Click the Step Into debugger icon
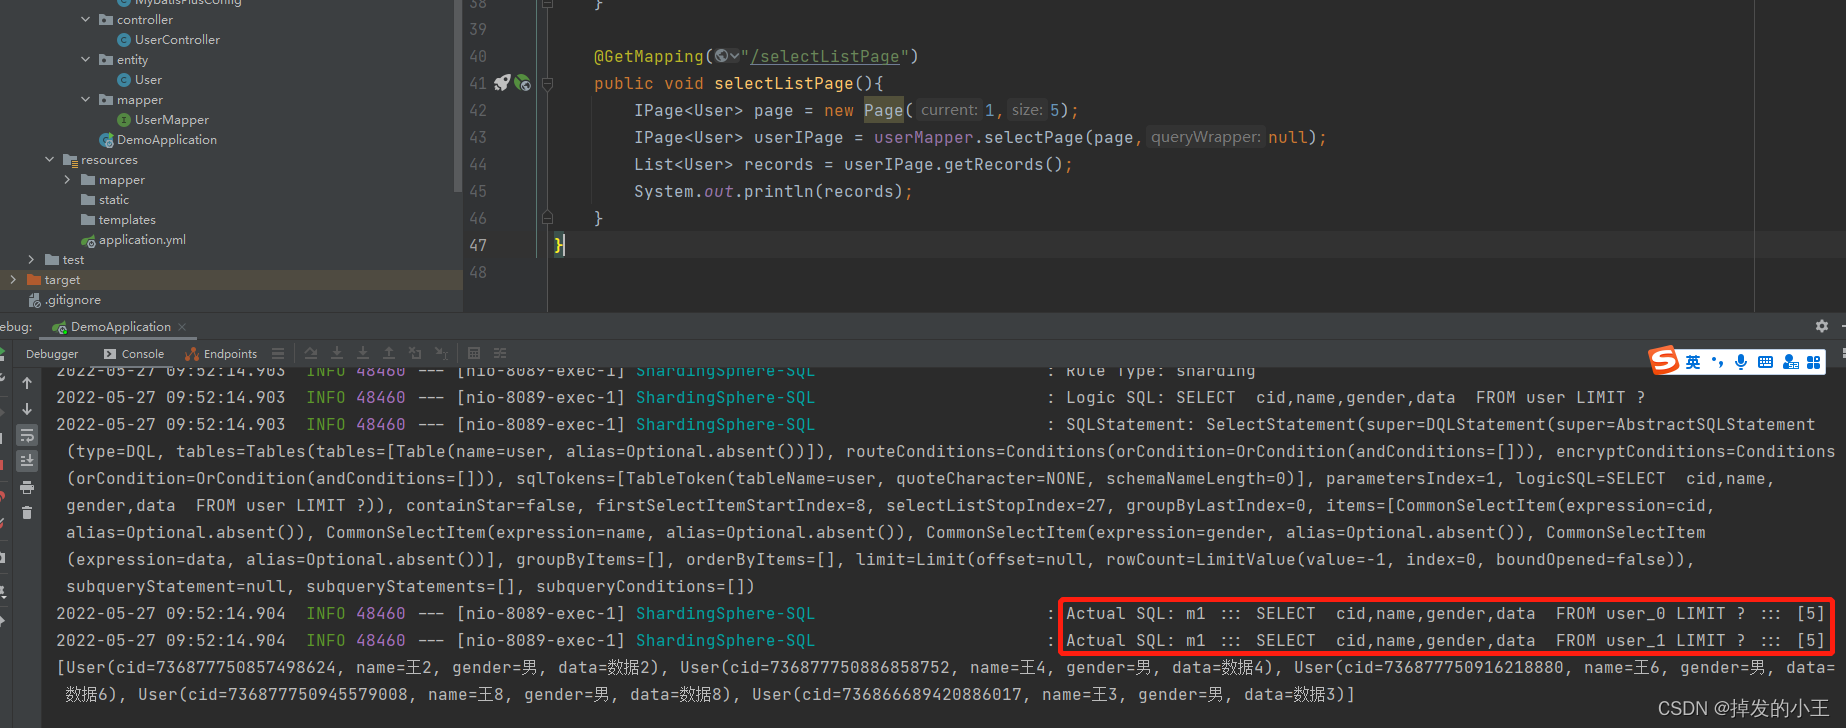 337,353
